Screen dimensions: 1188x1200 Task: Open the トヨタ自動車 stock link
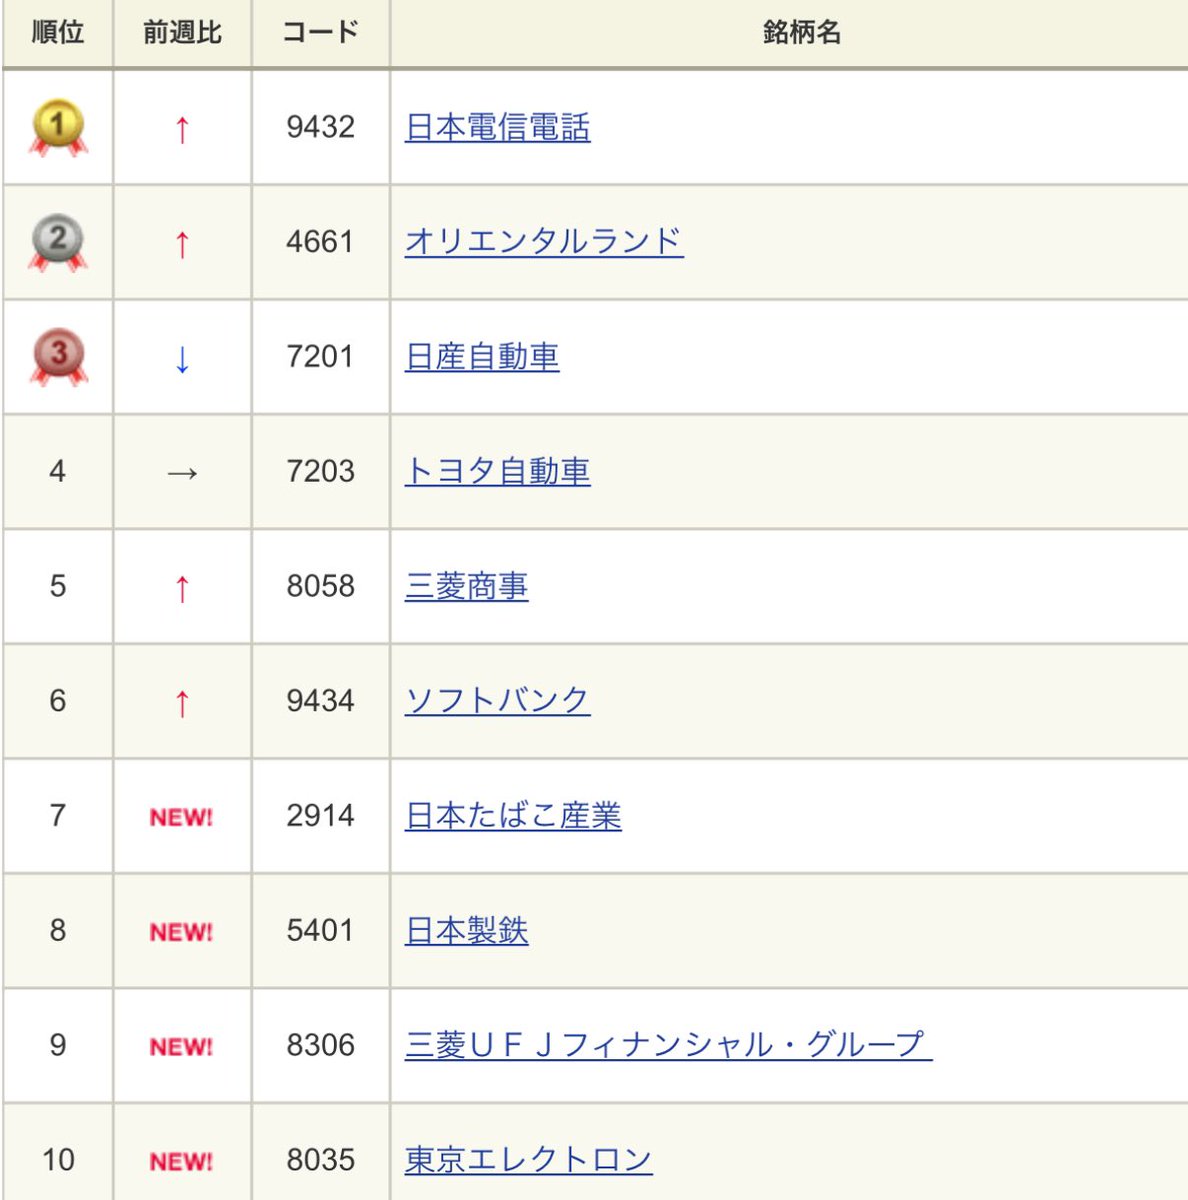pyautogui.click(x=497, y=472)
